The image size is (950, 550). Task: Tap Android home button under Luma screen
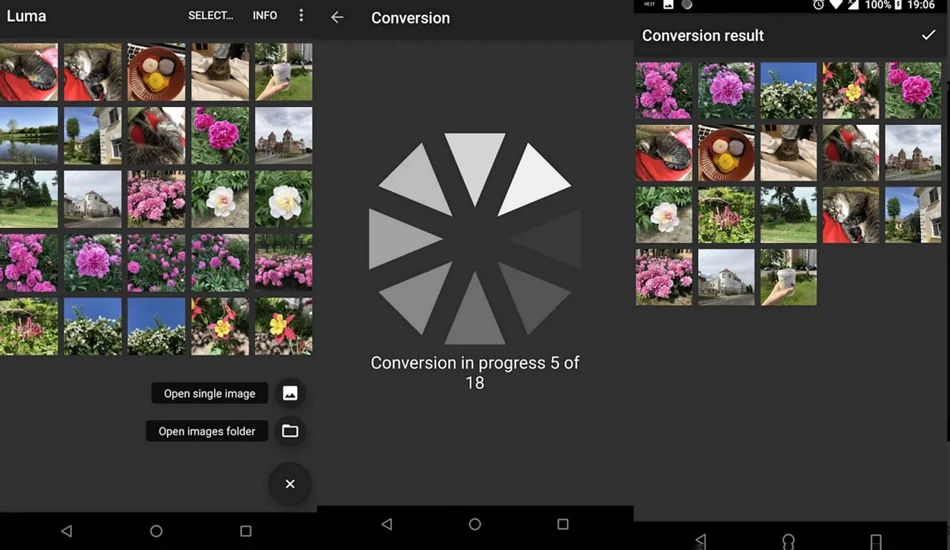point(156,531)
